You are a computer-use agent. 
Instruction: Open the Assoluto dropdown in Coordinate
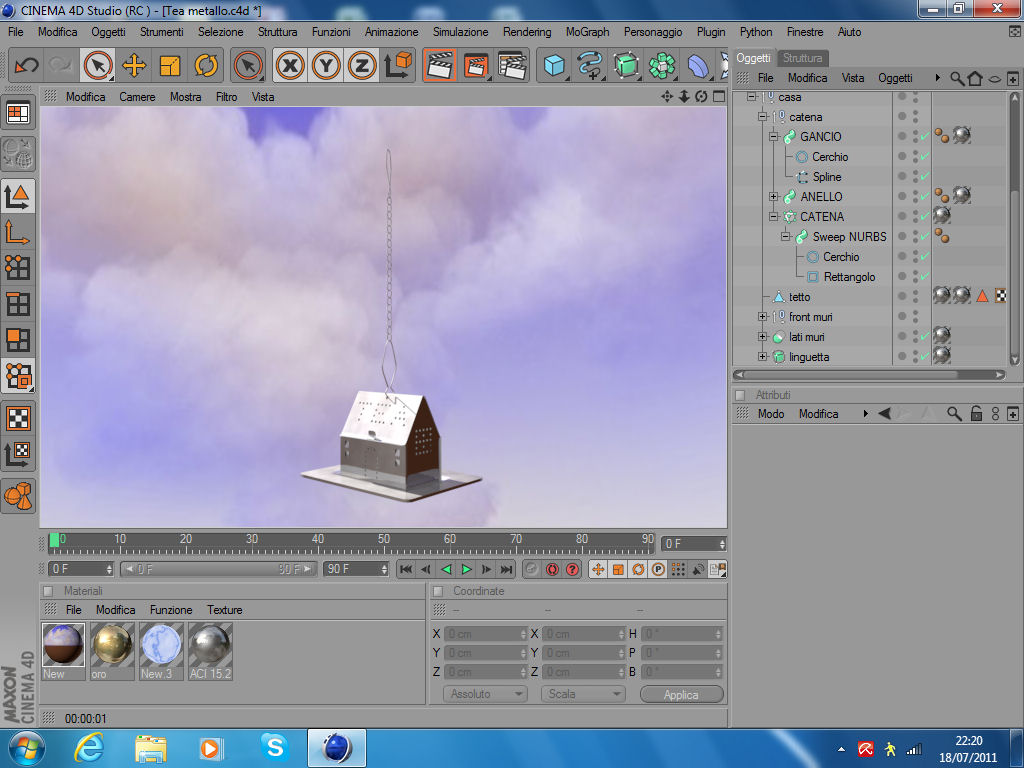[485, 694]
